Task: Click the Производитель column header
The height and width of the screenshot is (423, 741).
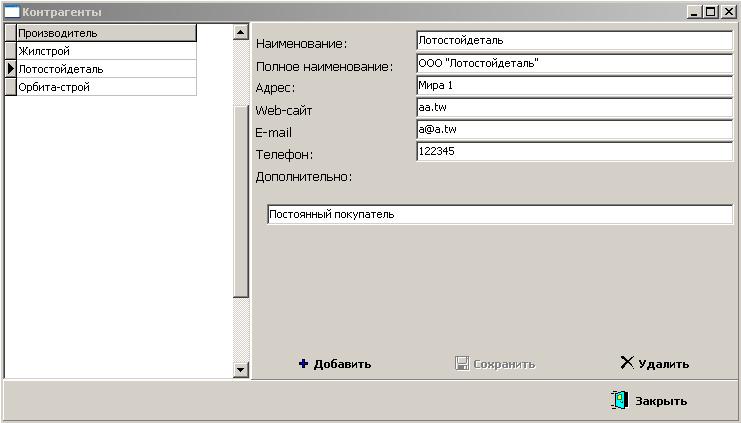Action: click(x=106, y=33)
